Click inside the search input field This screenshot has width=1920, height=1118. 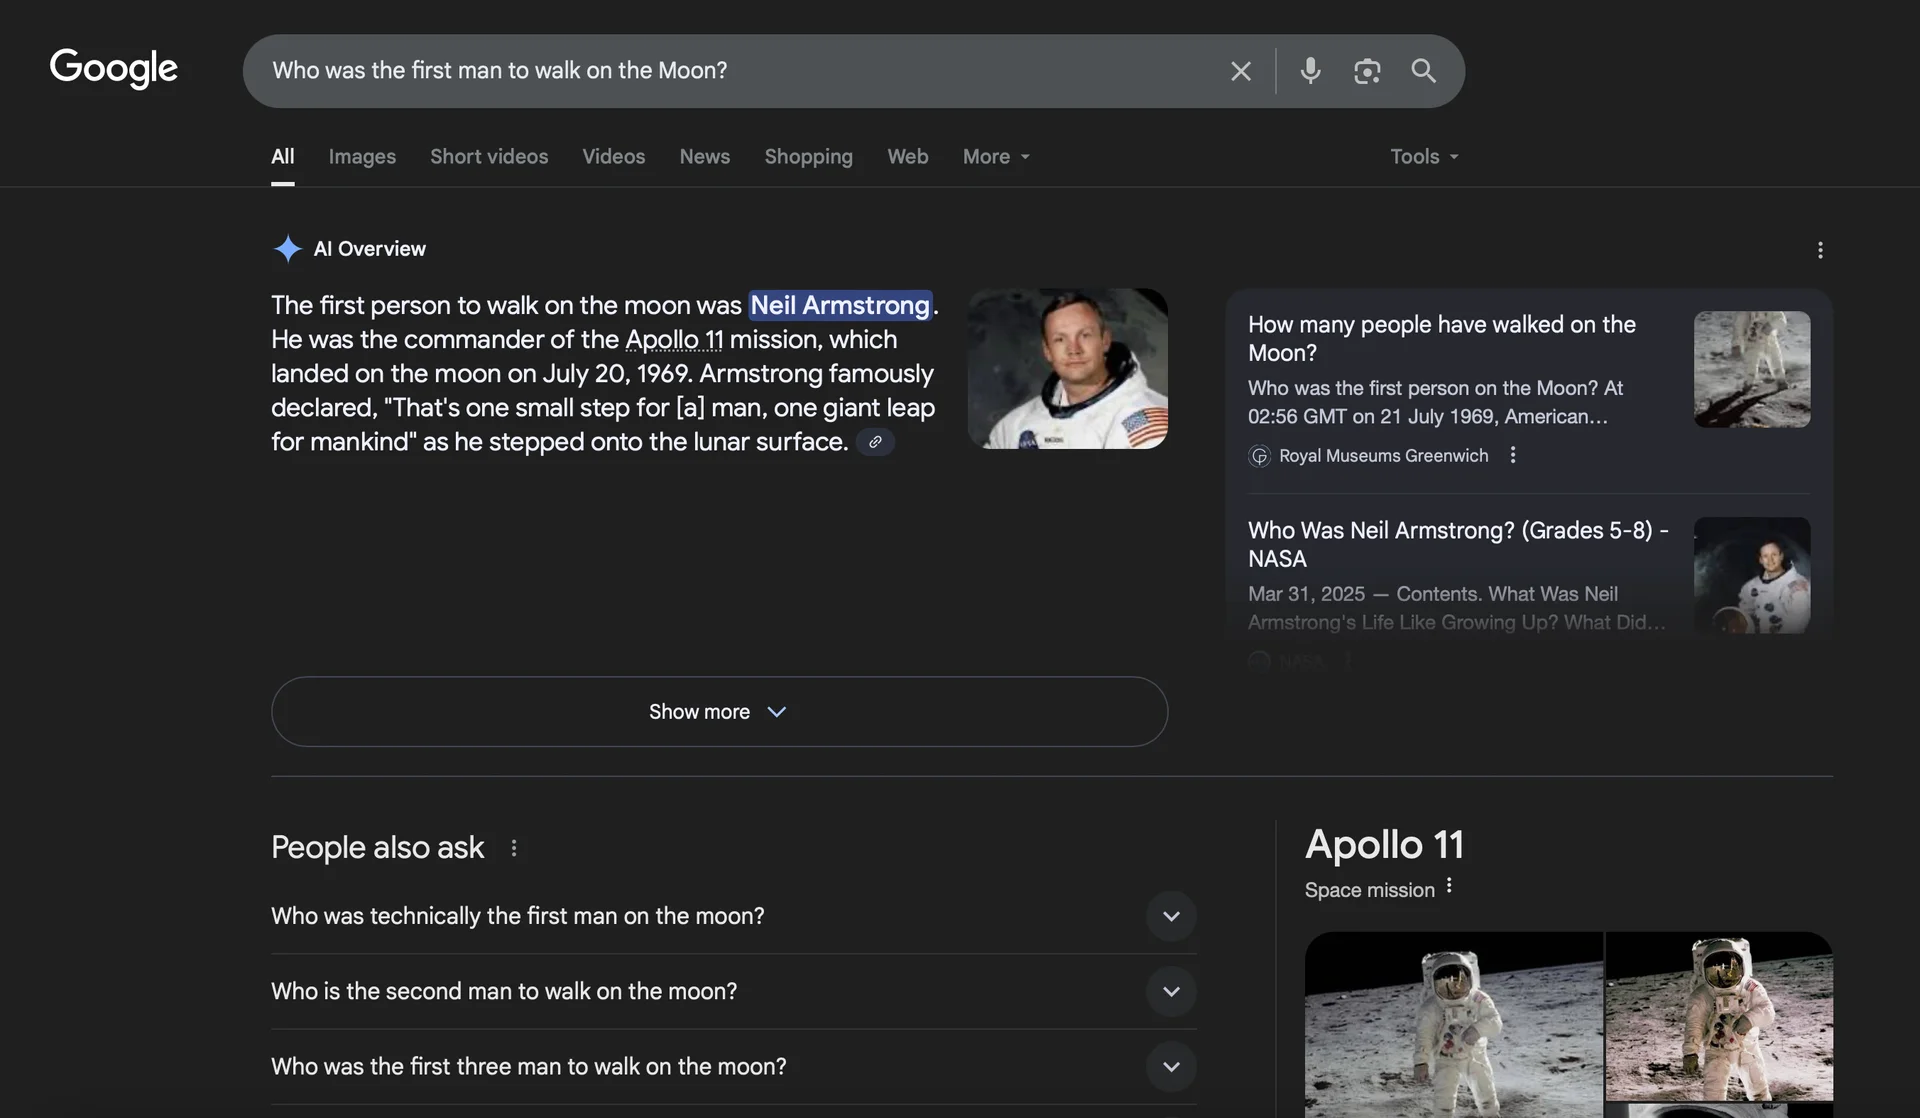(700, 70)
